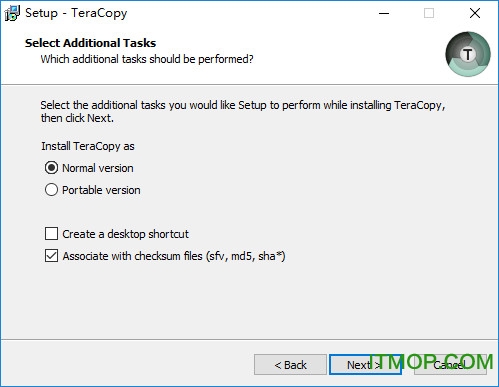Click the green ITMOP.COM watermark
Screen dimensions: 499x387
431,362
